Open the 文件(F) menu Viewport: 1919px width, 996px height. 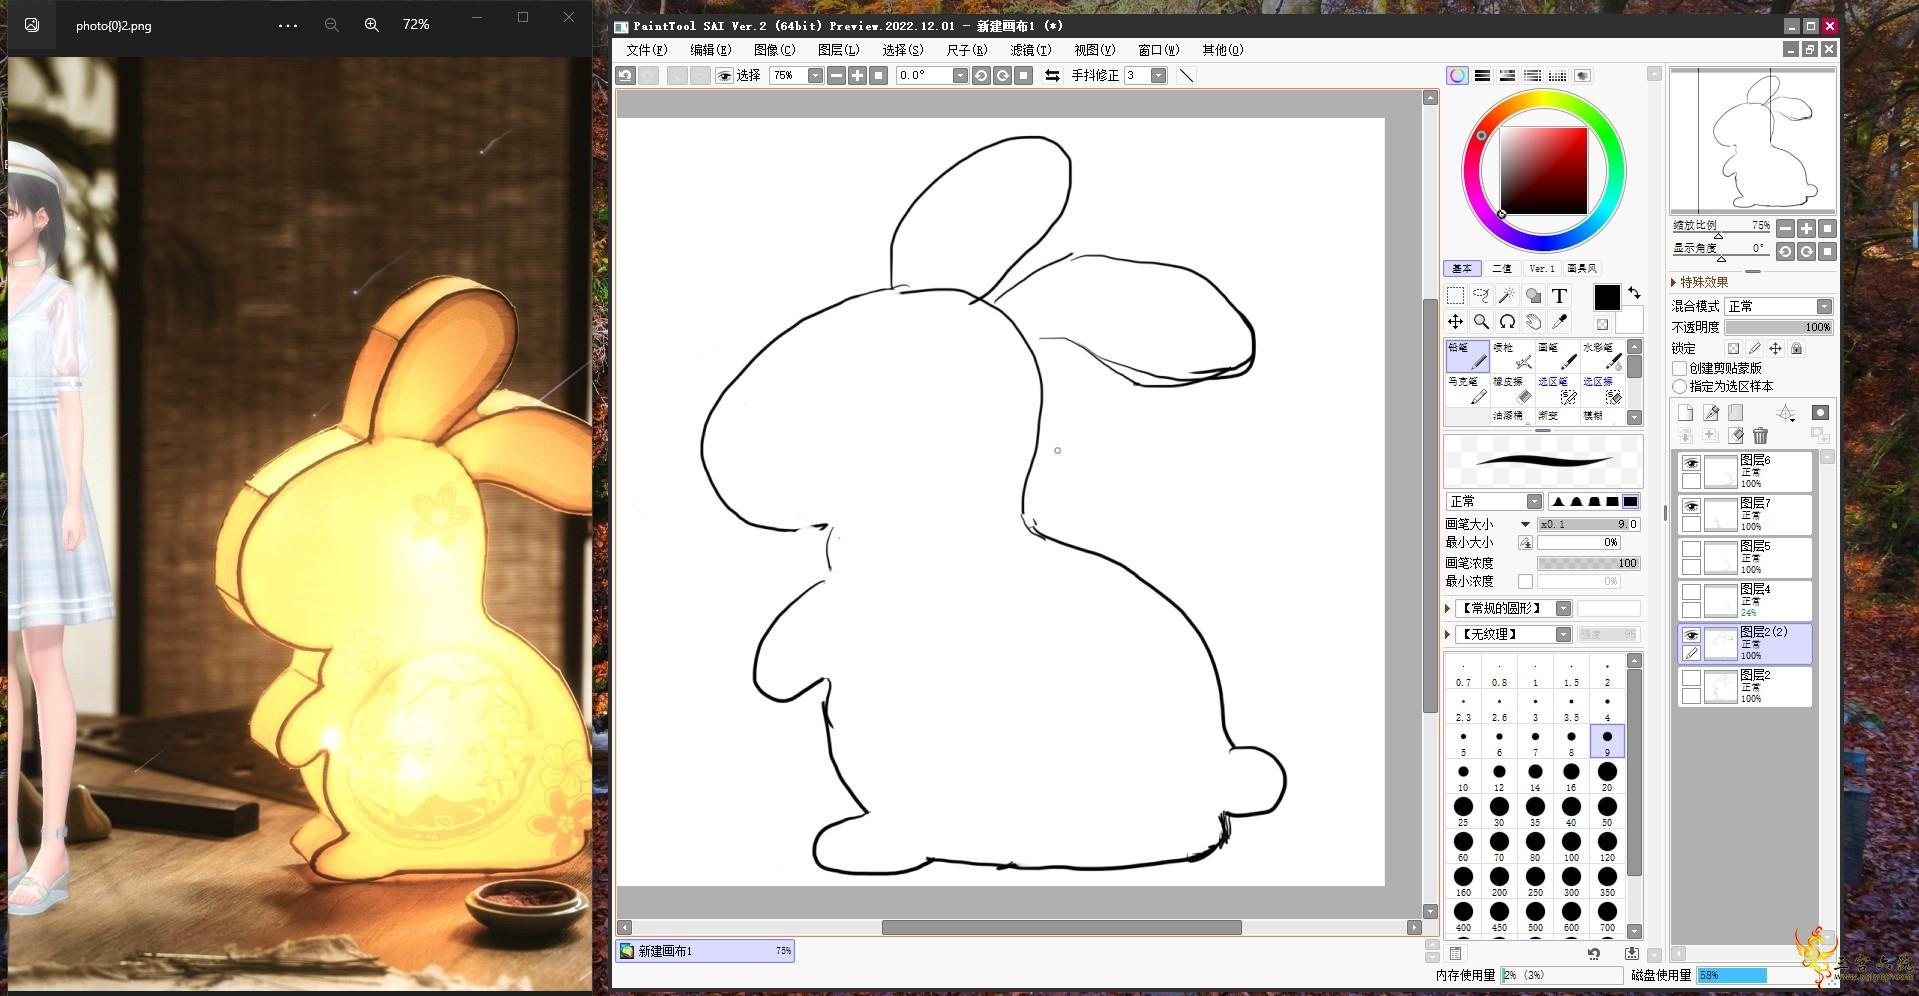tap(646, 50)
